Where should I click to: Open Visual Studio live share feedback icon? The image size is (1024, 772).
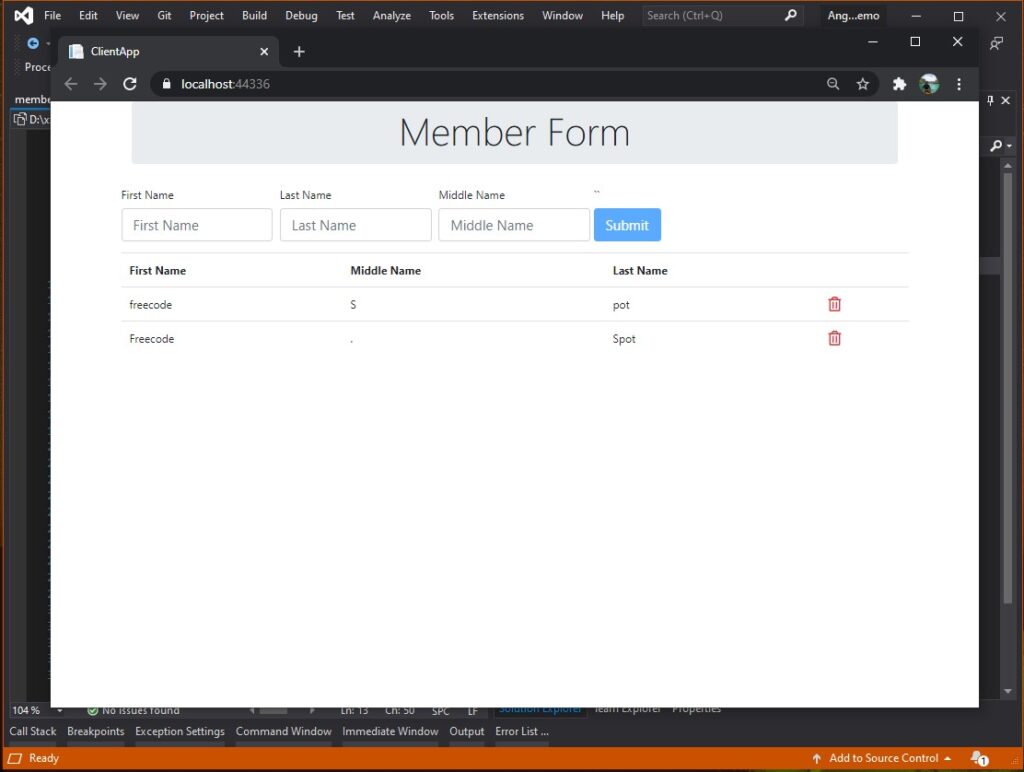point(996,44)
